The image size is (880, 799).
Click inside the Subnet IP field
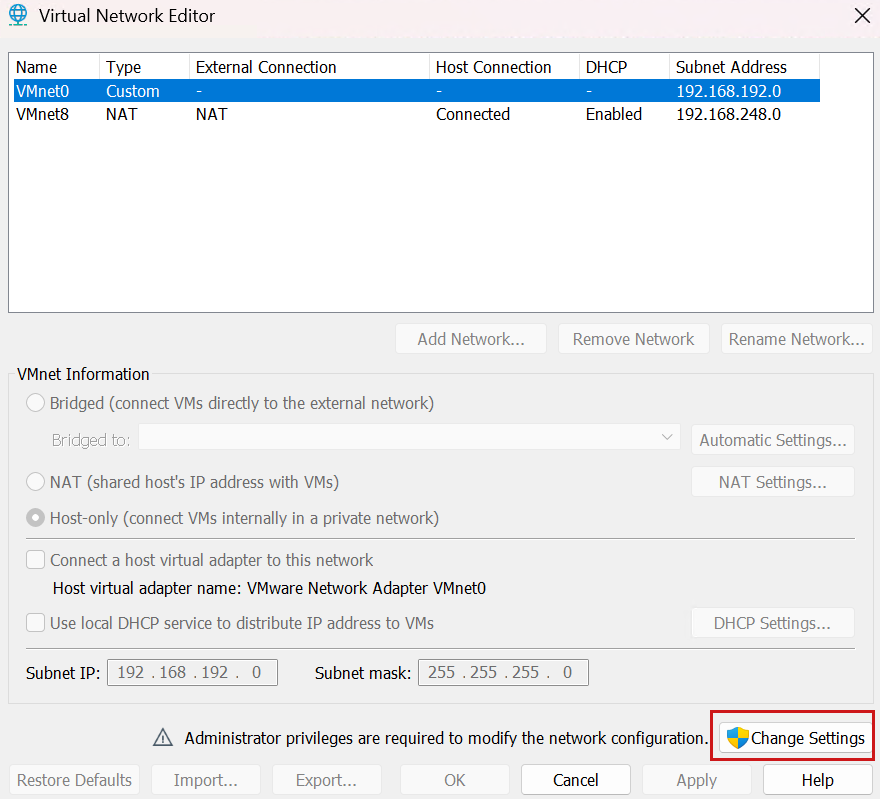click(x=192, y=672)
